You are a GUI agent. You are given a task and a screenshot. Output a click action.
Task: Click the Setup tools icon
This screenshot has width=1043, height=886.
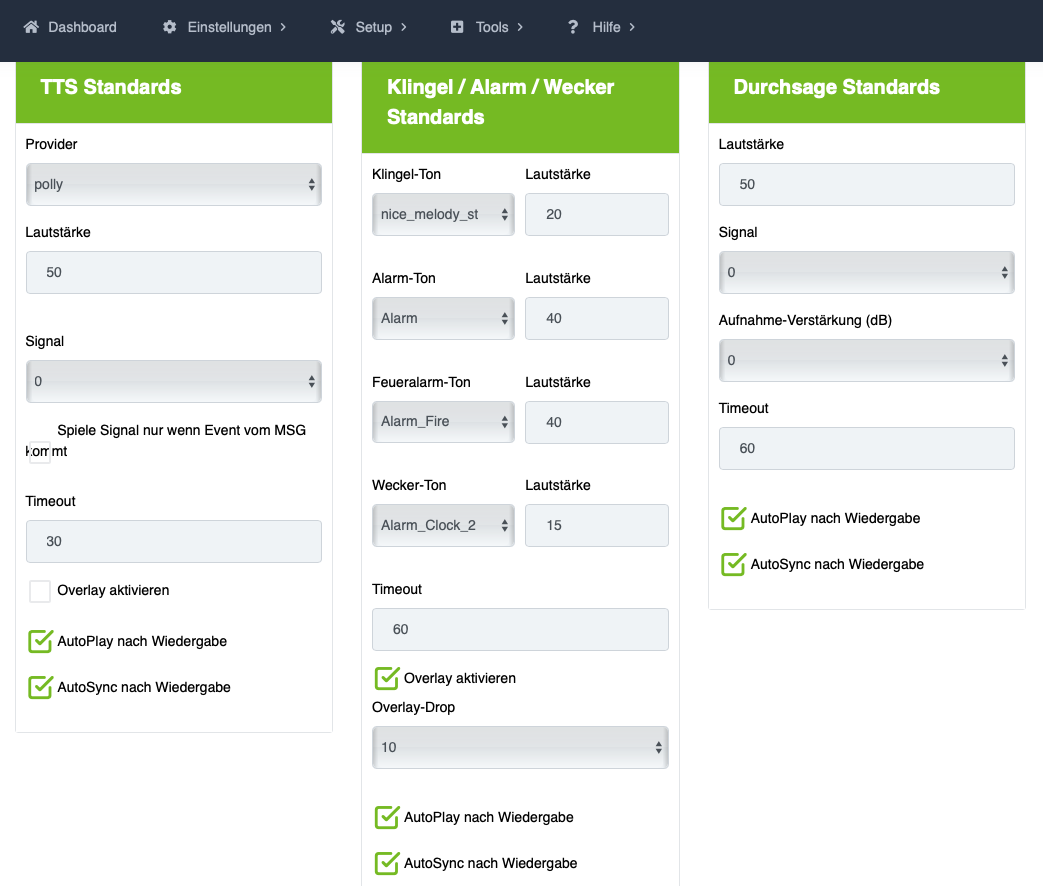pos(337,27)
